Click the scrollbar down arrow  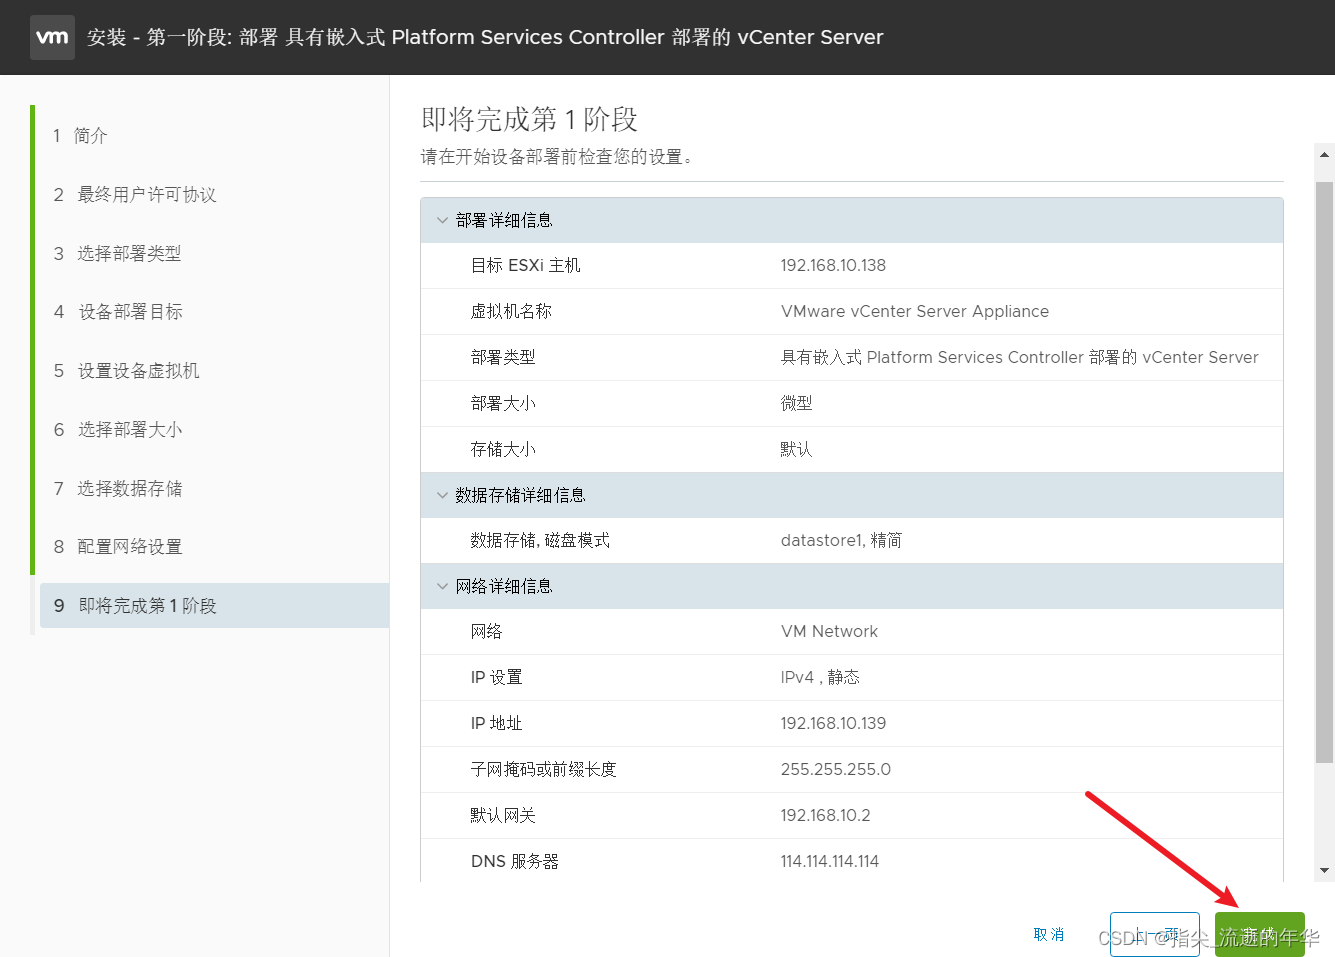coord(1324,871)
